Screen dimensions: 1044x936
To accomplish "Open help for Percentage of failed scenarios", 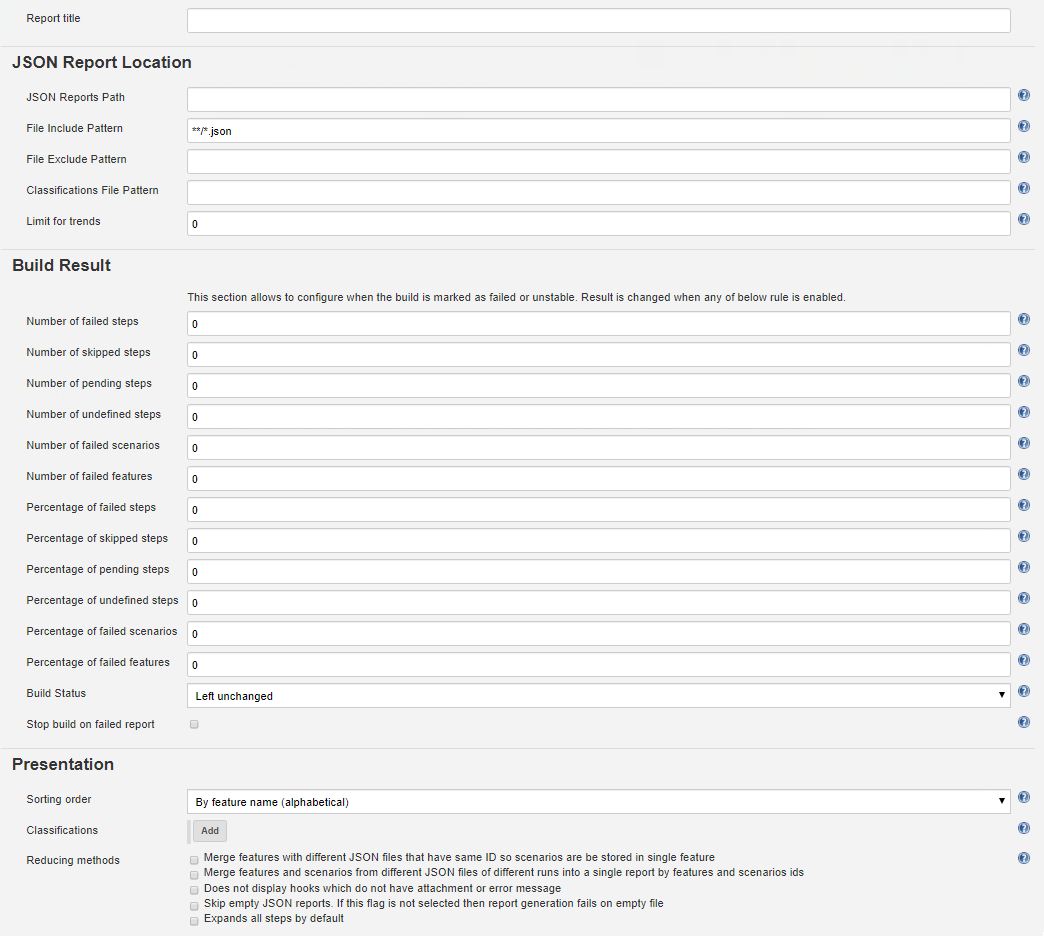I will (x=1024, y=628).
